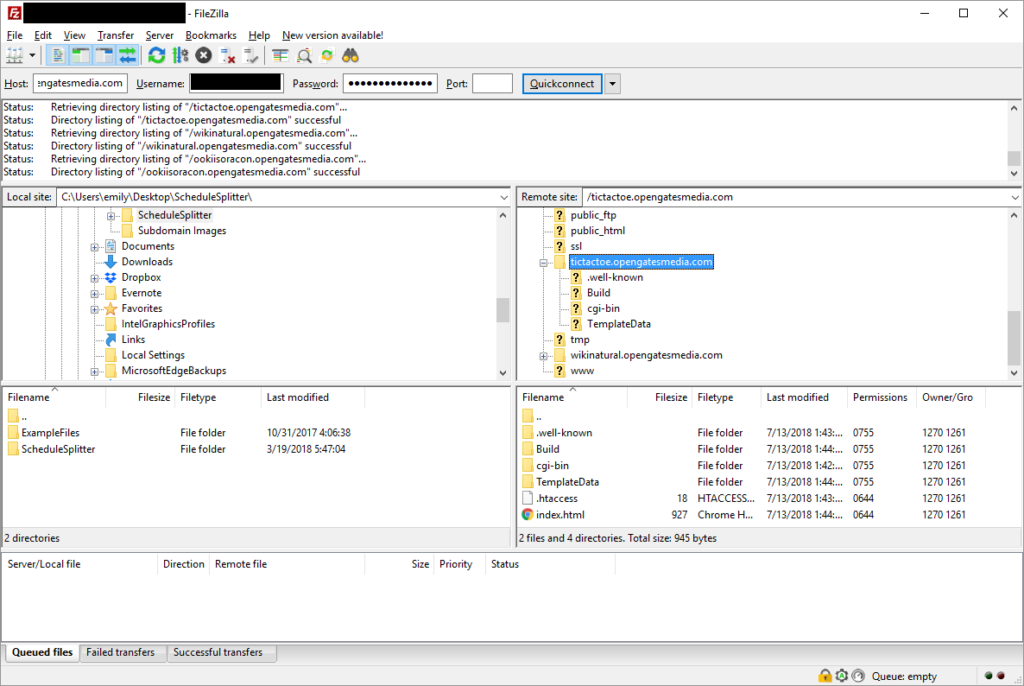Select ExampleFiles in local file list
This screenshot has width=1024, height=686.
(x=50, y=433)
